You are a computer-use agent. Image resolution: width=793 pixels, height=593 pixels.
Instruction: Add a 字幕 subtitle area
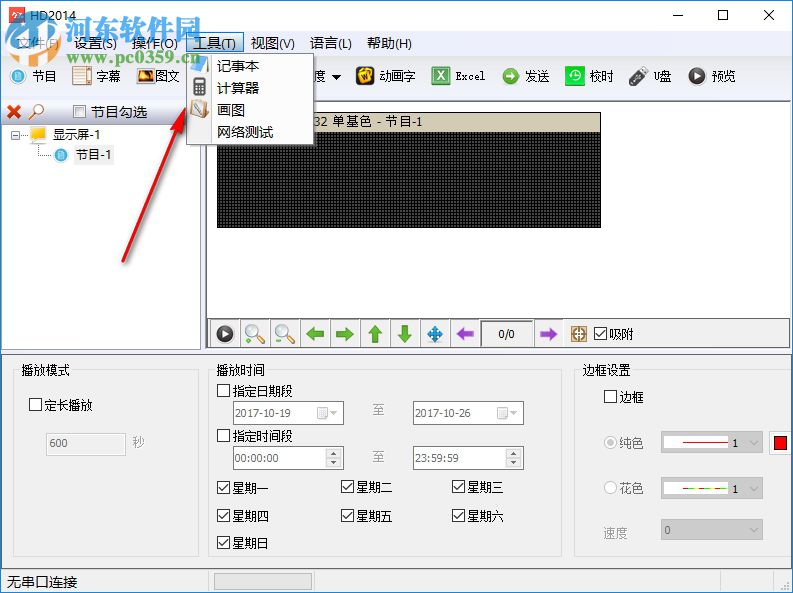point(96,76)
